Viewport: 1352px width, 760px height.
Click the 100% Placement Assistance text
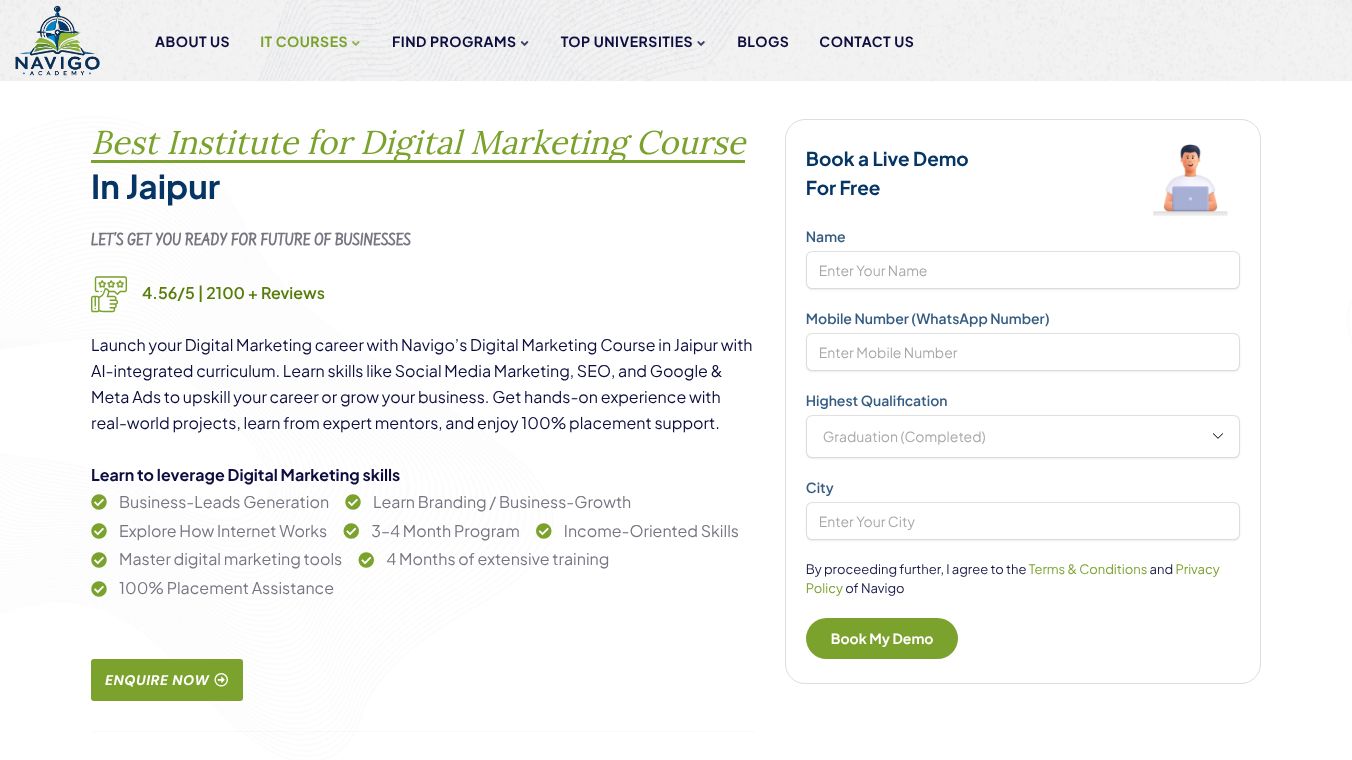point(226,588)
